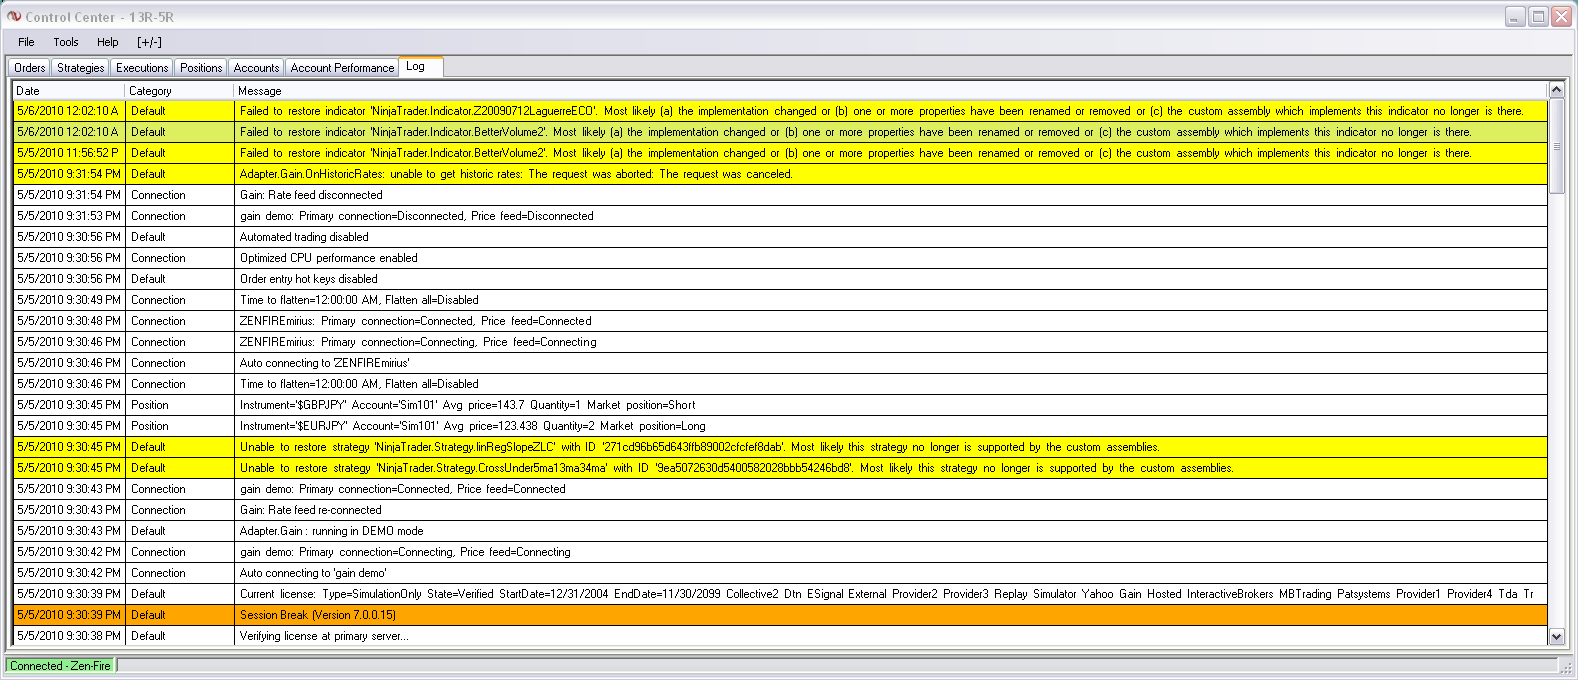
Task: Switch to the Strategies tab
Action: 80,68
